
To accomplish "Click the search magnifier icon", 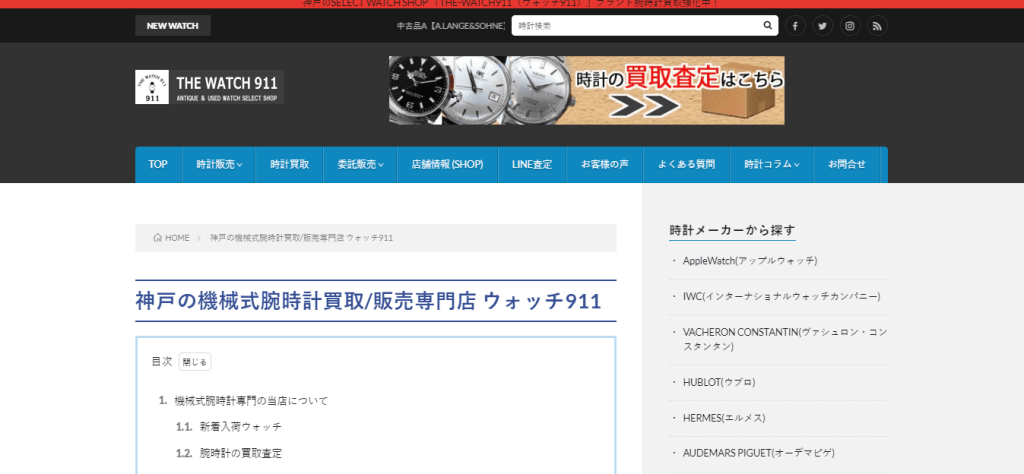I will pyautogui.click(x=767, y=26).
